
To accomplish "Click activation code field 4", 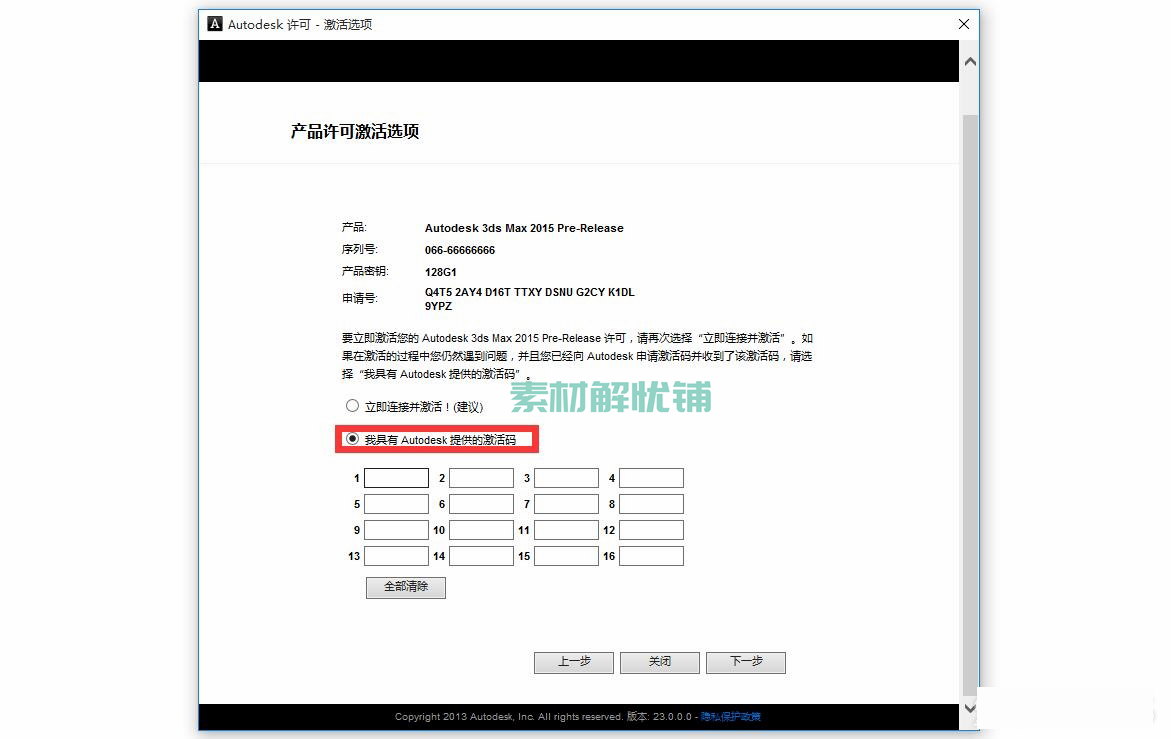I will pyautogui.click(x=651, y=478).
